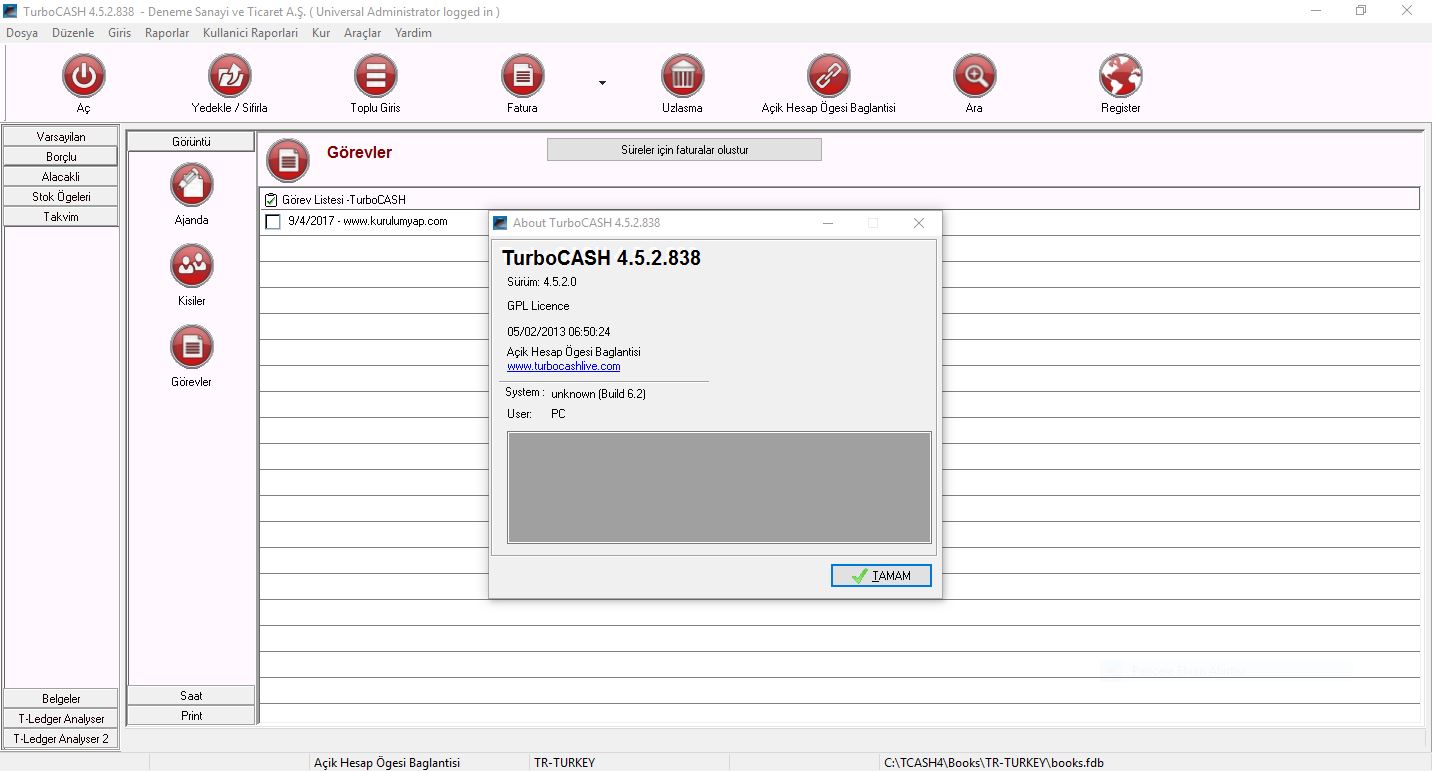Open Uzlasma reconciliation icon

pyautogui.click(x=682, y=76)
